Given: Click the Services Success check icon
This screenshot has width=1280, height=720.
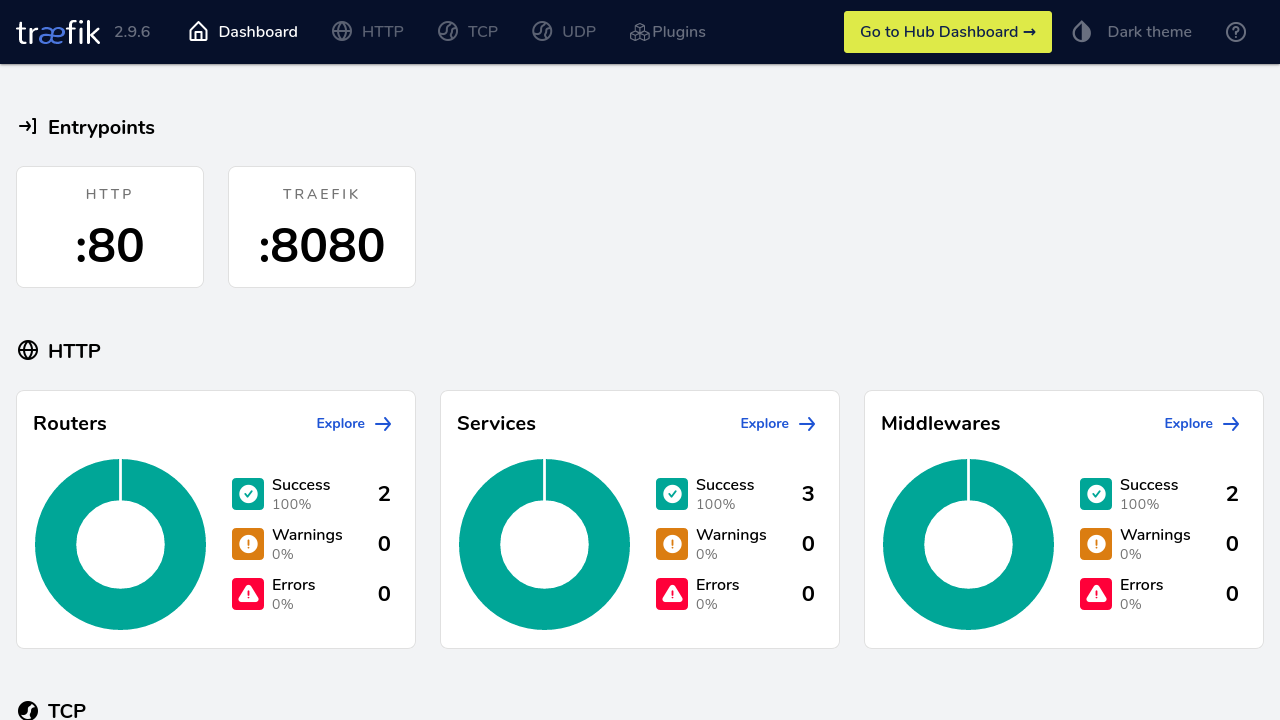Looking at the screenshot, I should (x=672, y=494).
